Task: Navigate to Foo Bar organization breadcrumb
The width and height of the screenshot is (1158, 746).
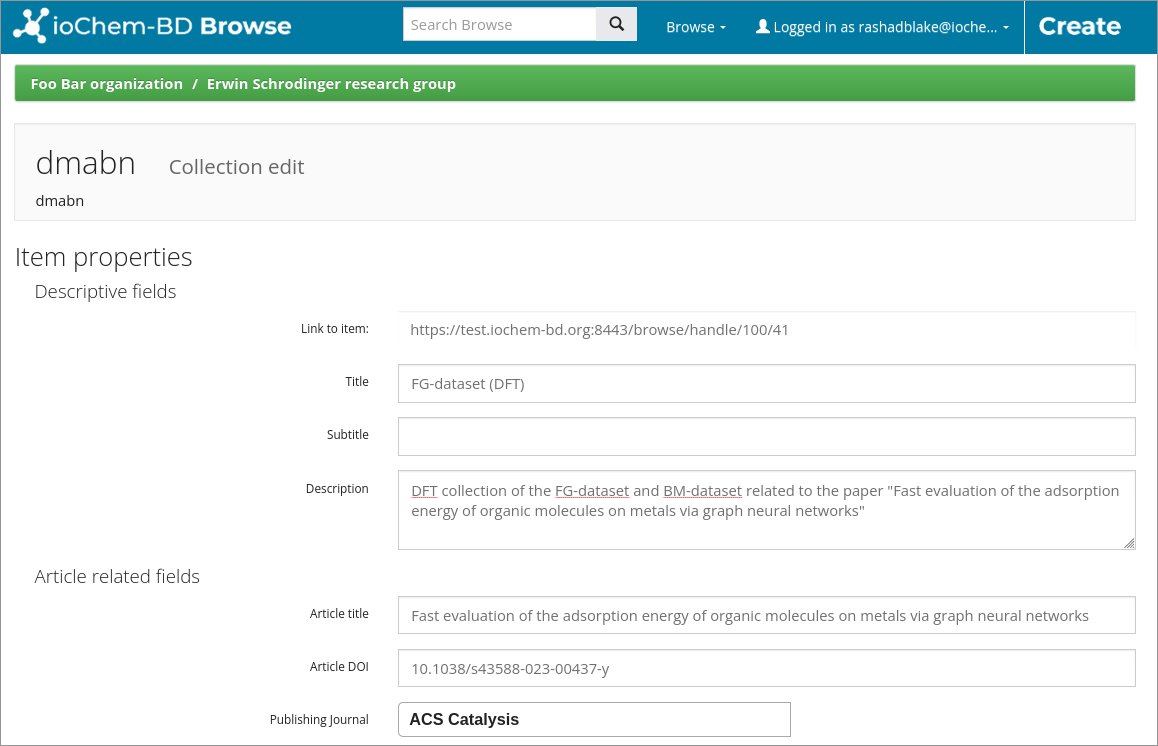Action: click(106, 84)
